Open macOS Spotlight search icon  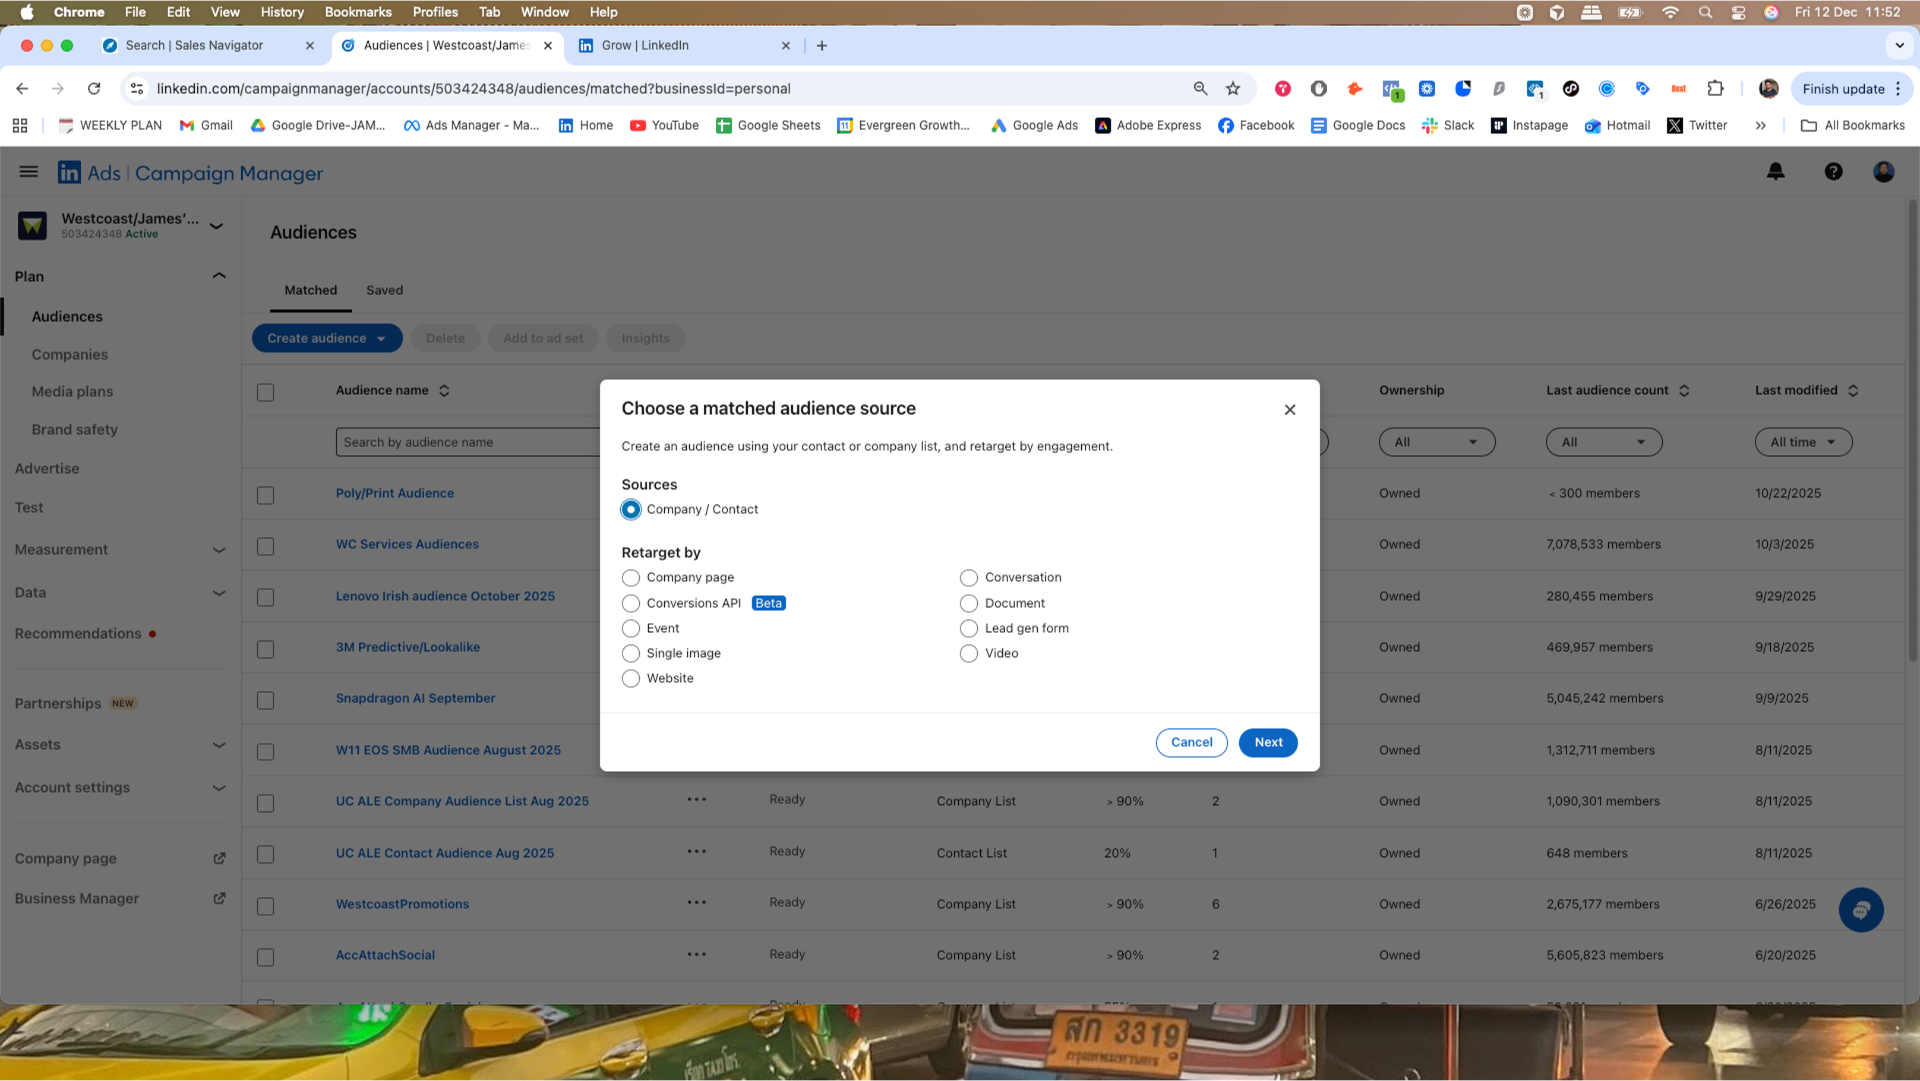(1705, 12)
